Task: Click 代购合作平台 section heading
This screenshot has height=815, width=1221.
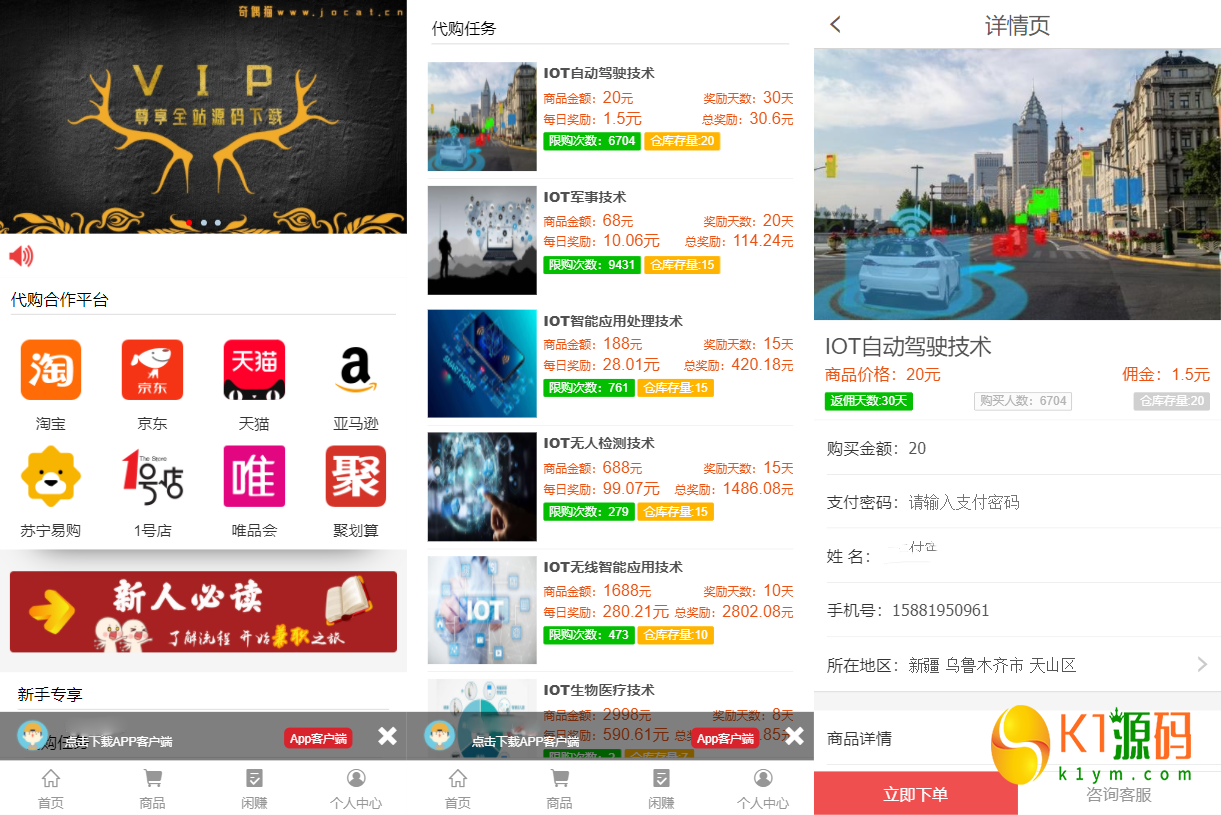Action: click(60, 299)
